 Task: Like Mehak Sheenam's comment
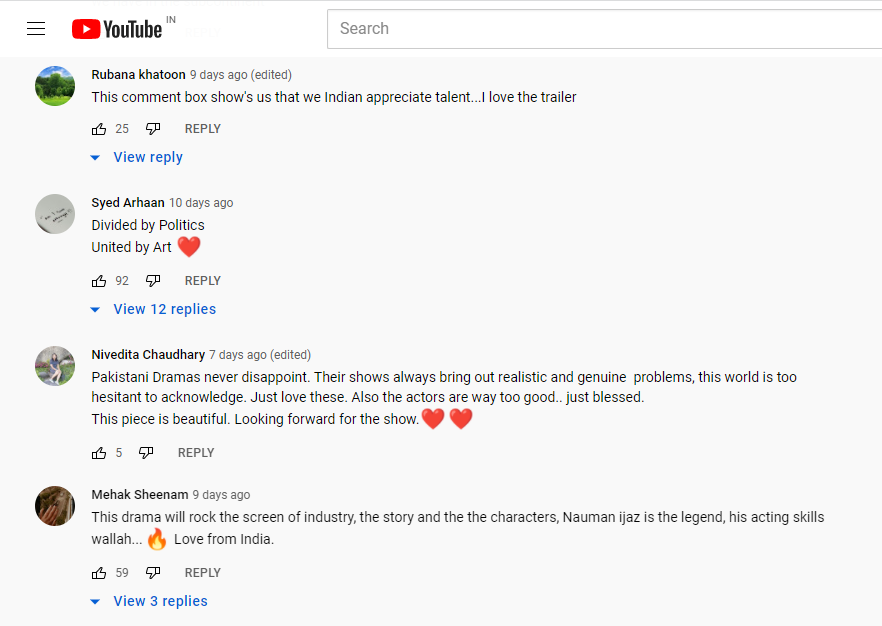(99, 573)
